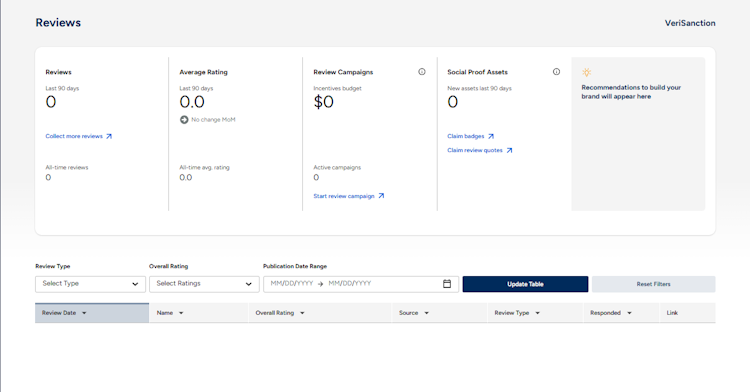The image size is (750, 392).
Task: Sort by the Source column
Action: tap(440, 313)
